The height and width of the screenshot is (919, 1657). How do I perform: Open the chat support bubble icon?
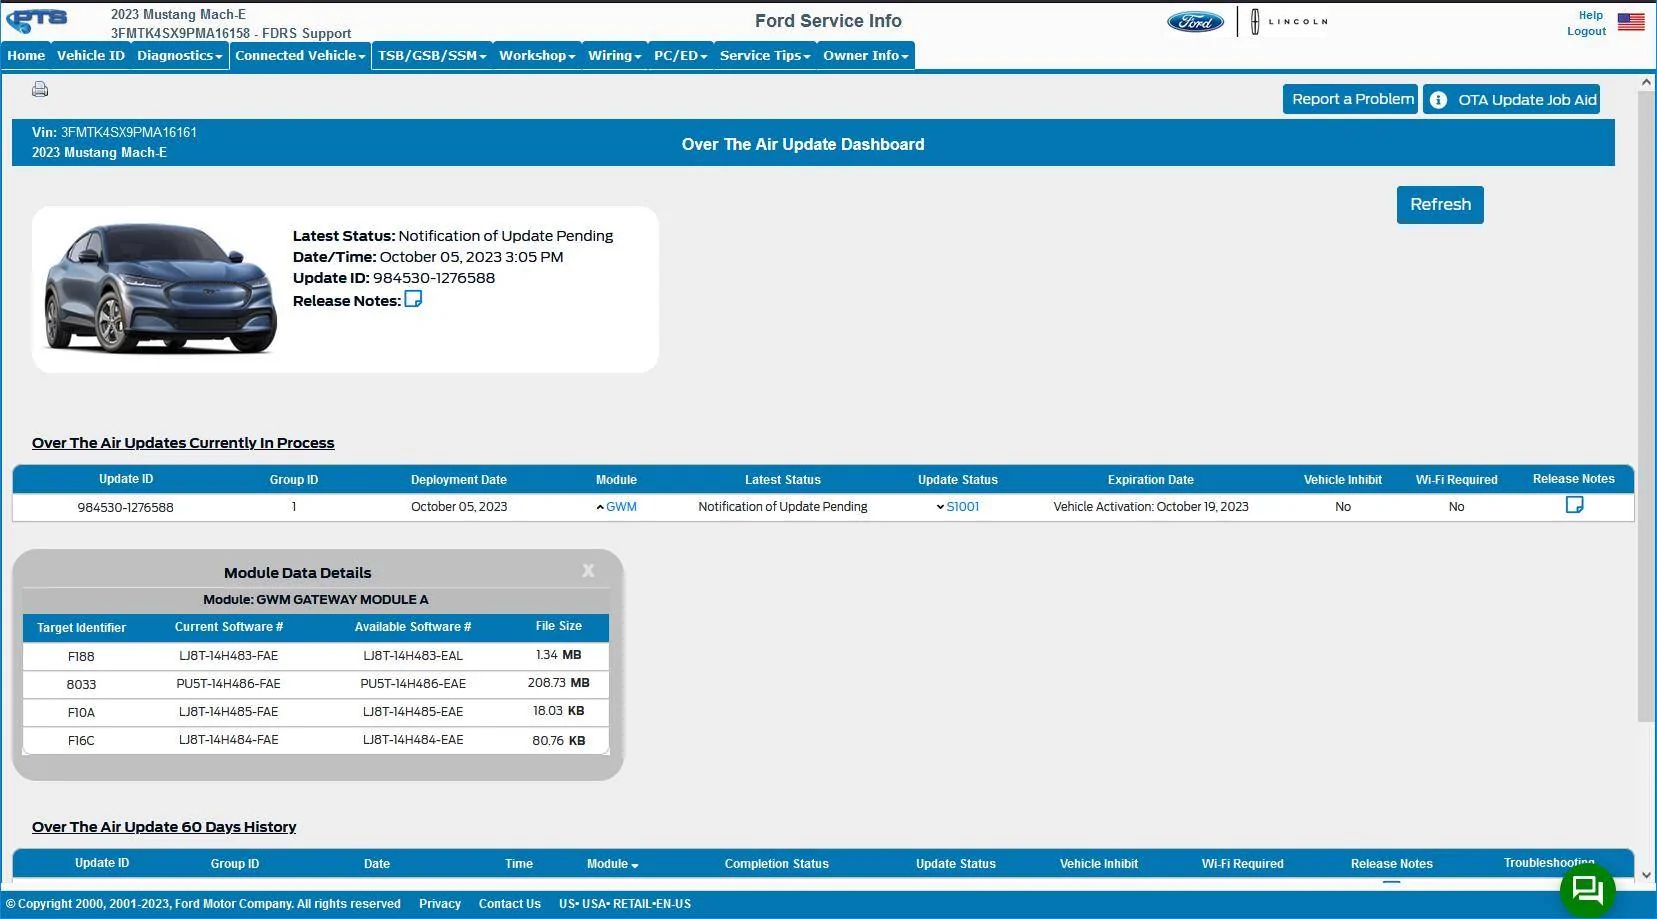point(1587,889)
